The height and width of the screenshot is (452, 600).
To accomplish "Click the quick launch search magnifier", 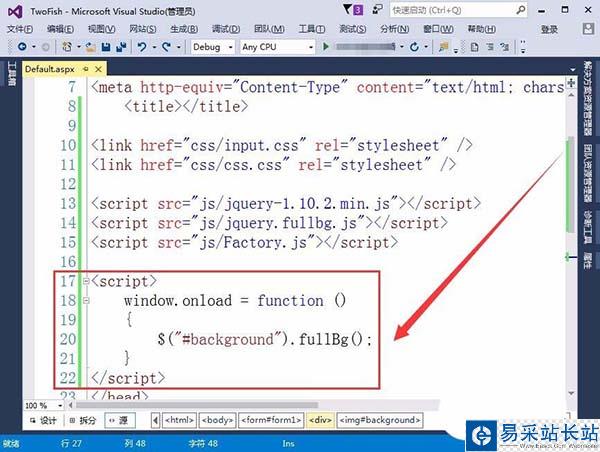I will tap(520, 10).
